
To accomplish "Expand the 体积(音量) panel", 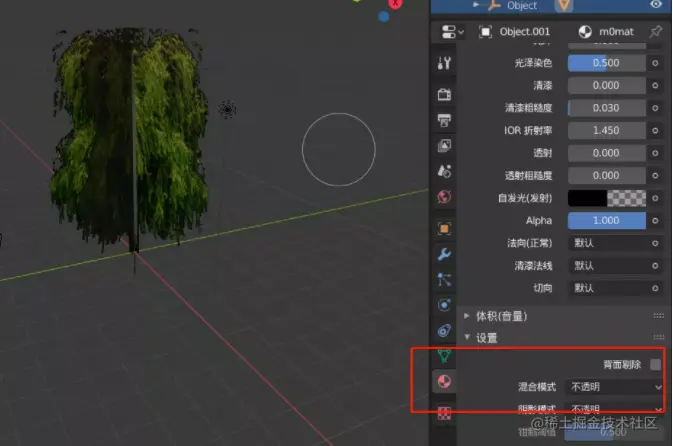I will pos(467,316).
